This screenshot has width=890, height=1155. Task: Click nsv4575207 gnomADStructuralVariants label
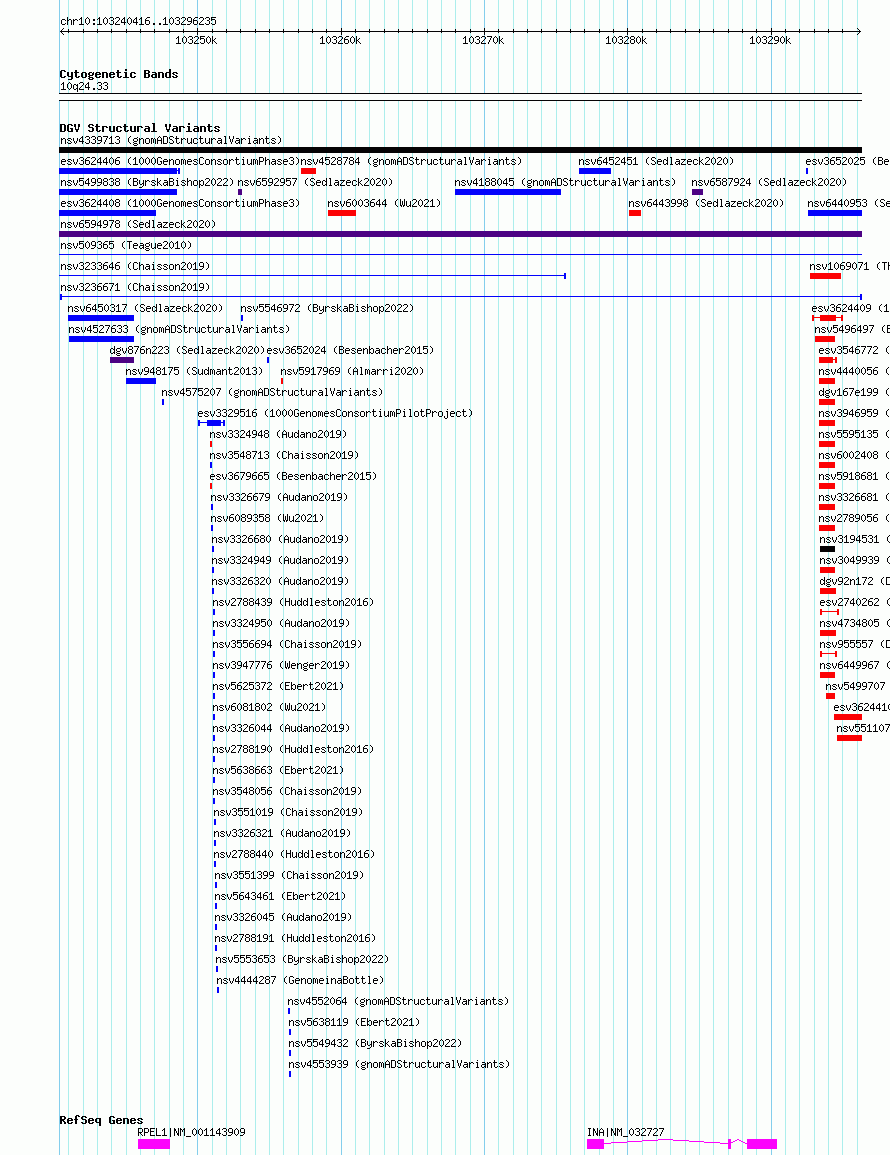[272, 392]
